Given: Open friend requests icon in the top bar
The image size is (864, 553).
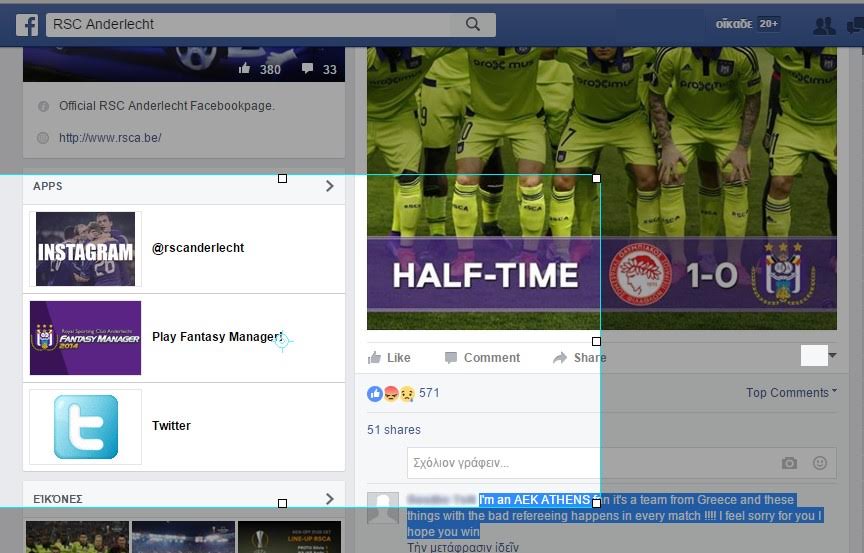Looking at the screenshot, I should 824,25.
